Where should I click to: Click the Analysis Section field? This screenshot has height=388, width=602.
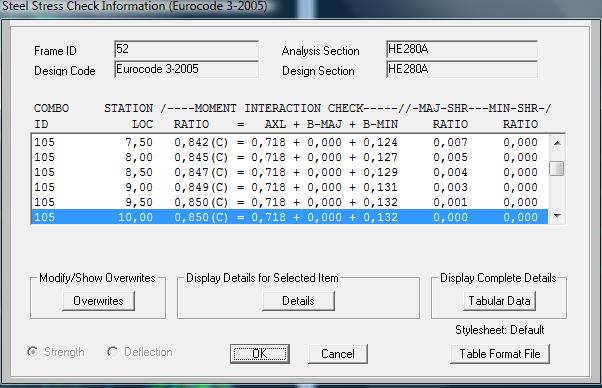462,49
